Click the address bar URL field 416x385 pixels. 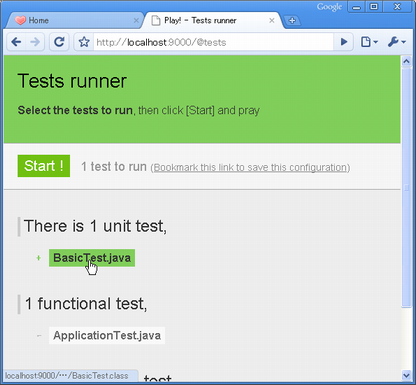tap(213, 42)
